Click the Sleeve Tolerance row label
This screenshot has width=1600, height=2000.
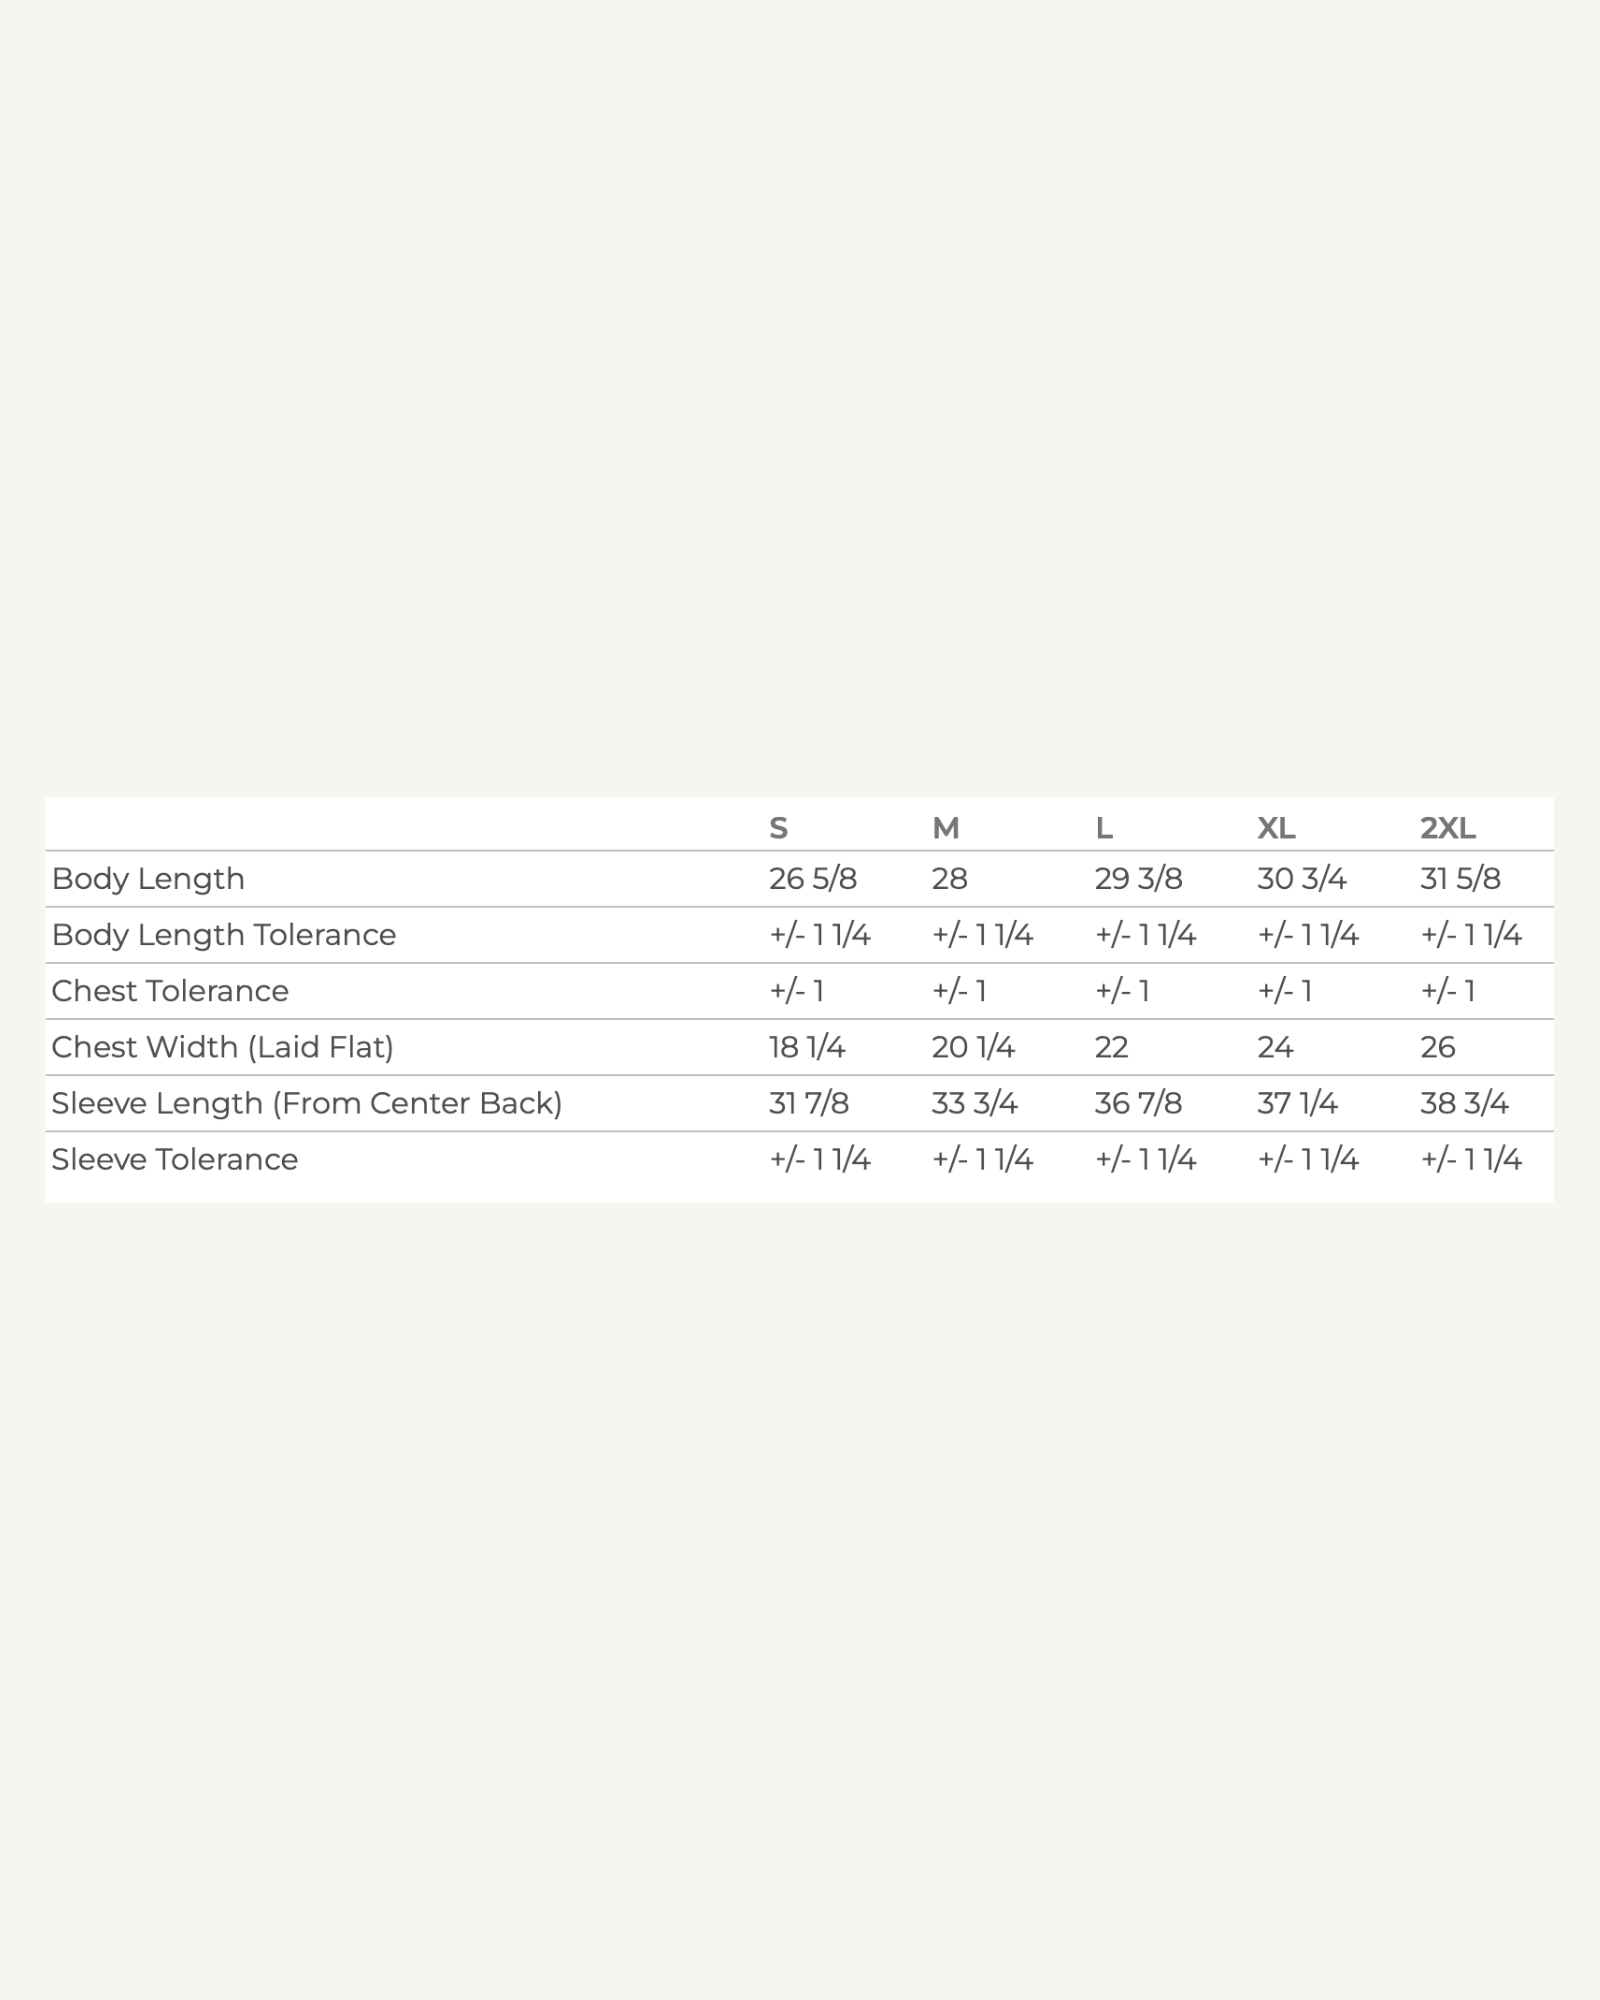tap(175, 1159)
